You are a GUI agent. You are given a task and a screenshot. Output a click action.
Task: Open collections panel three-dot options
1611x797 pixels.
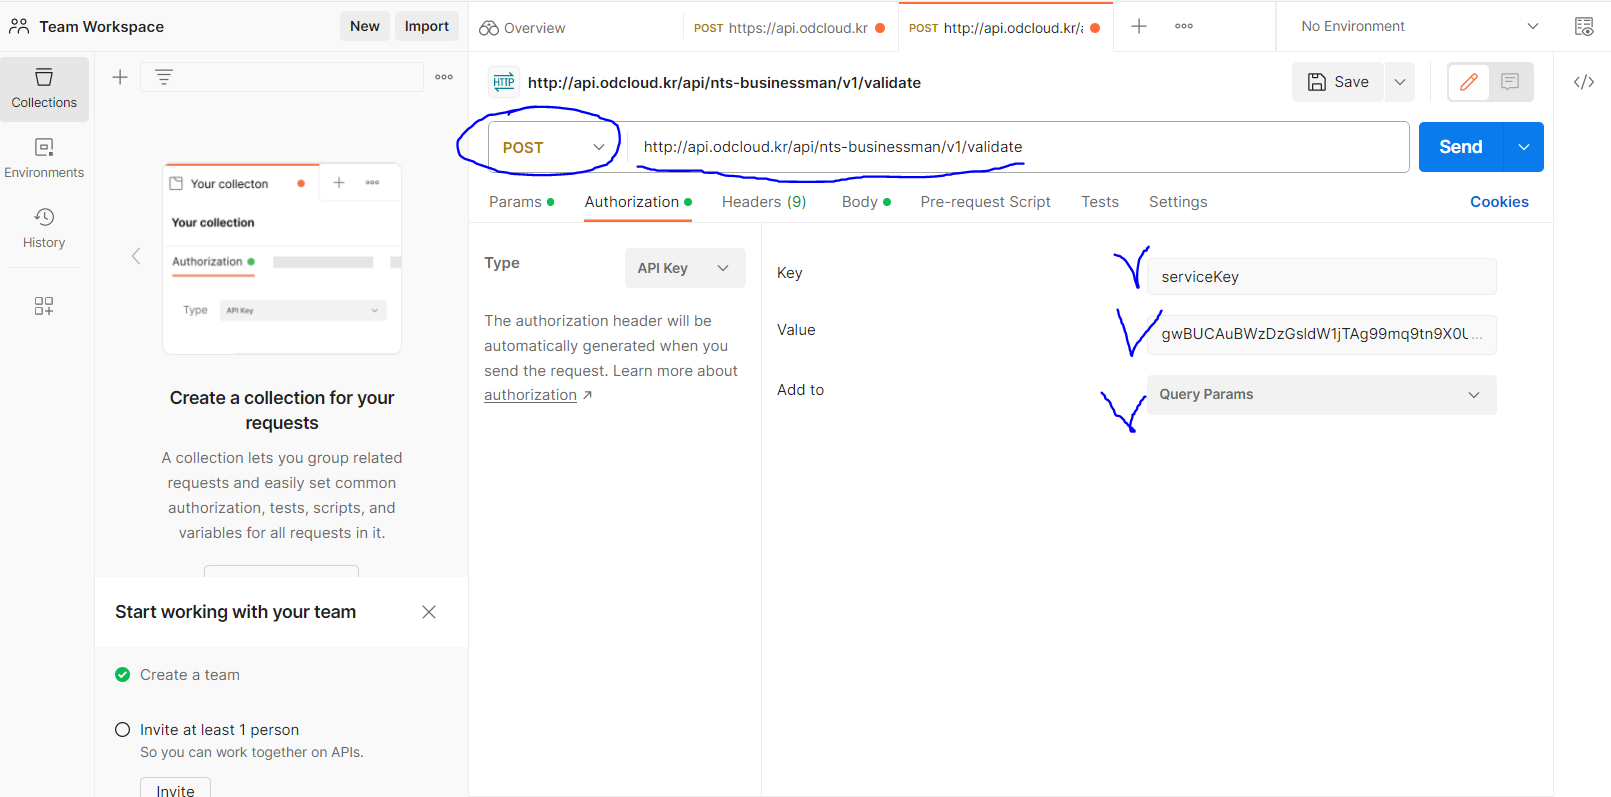(444, 77)
